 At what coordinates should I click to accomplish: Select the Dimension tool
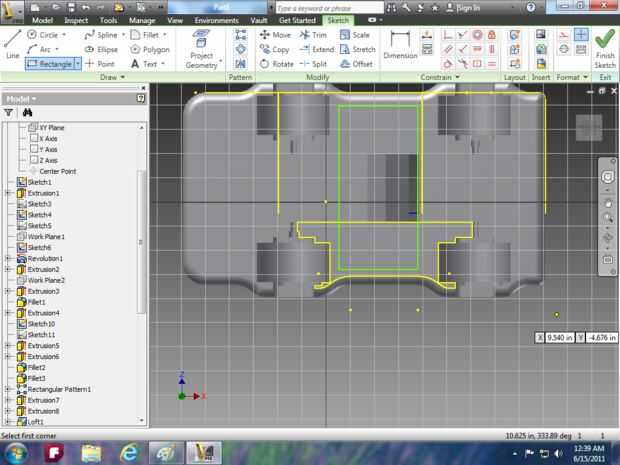[x=400, y=45]
